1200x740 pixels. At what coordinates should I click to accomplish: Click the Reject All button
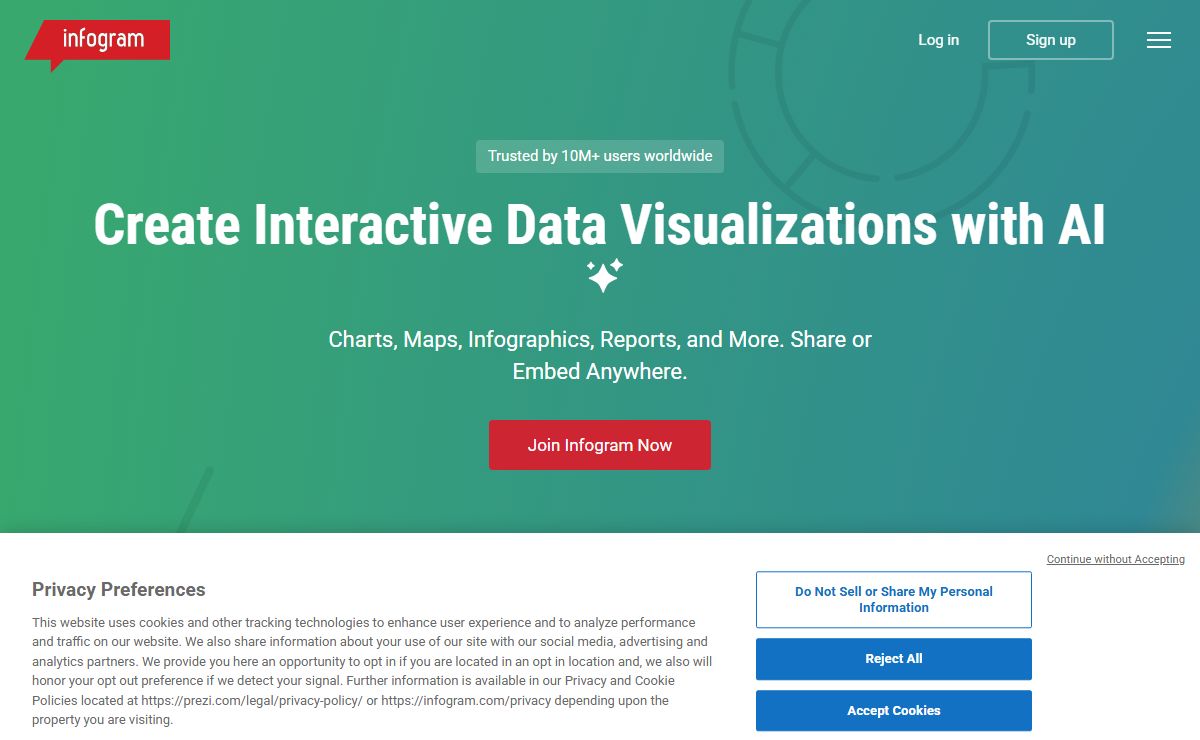pos(894,659)
